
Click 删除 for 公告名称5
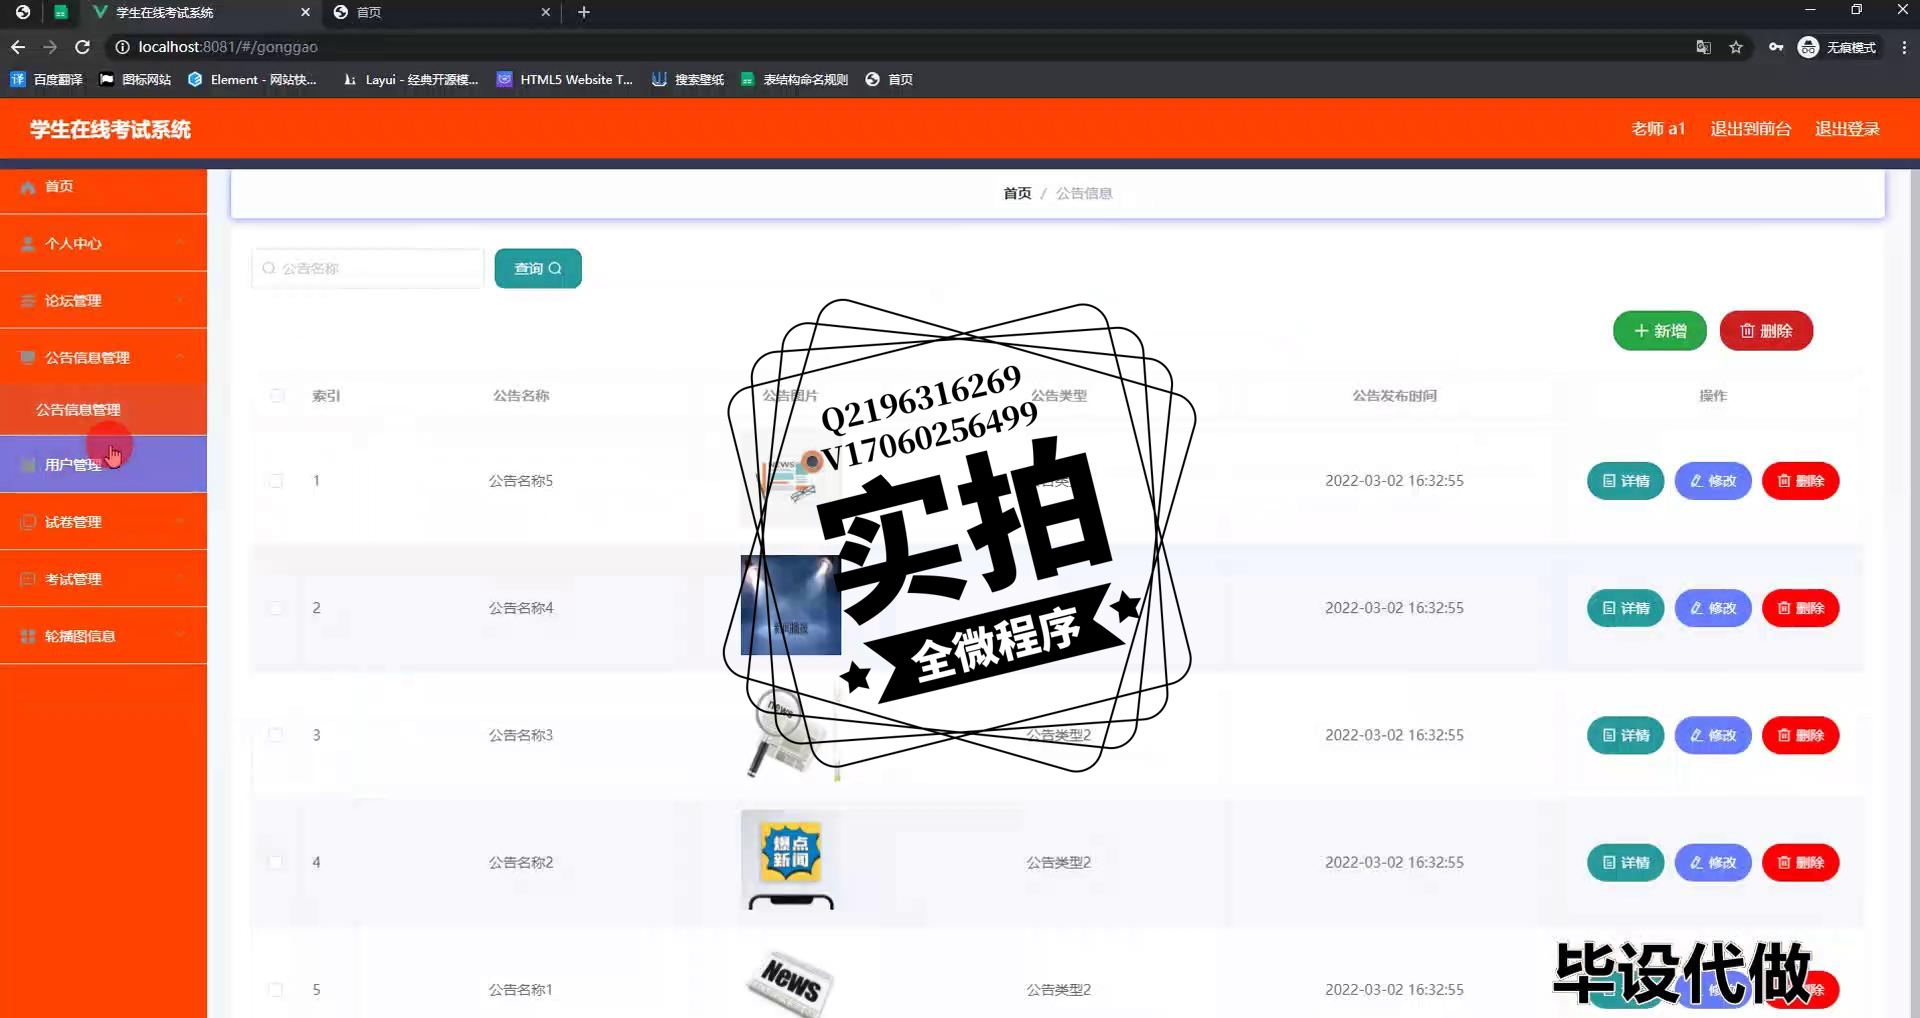[1800, 481]
